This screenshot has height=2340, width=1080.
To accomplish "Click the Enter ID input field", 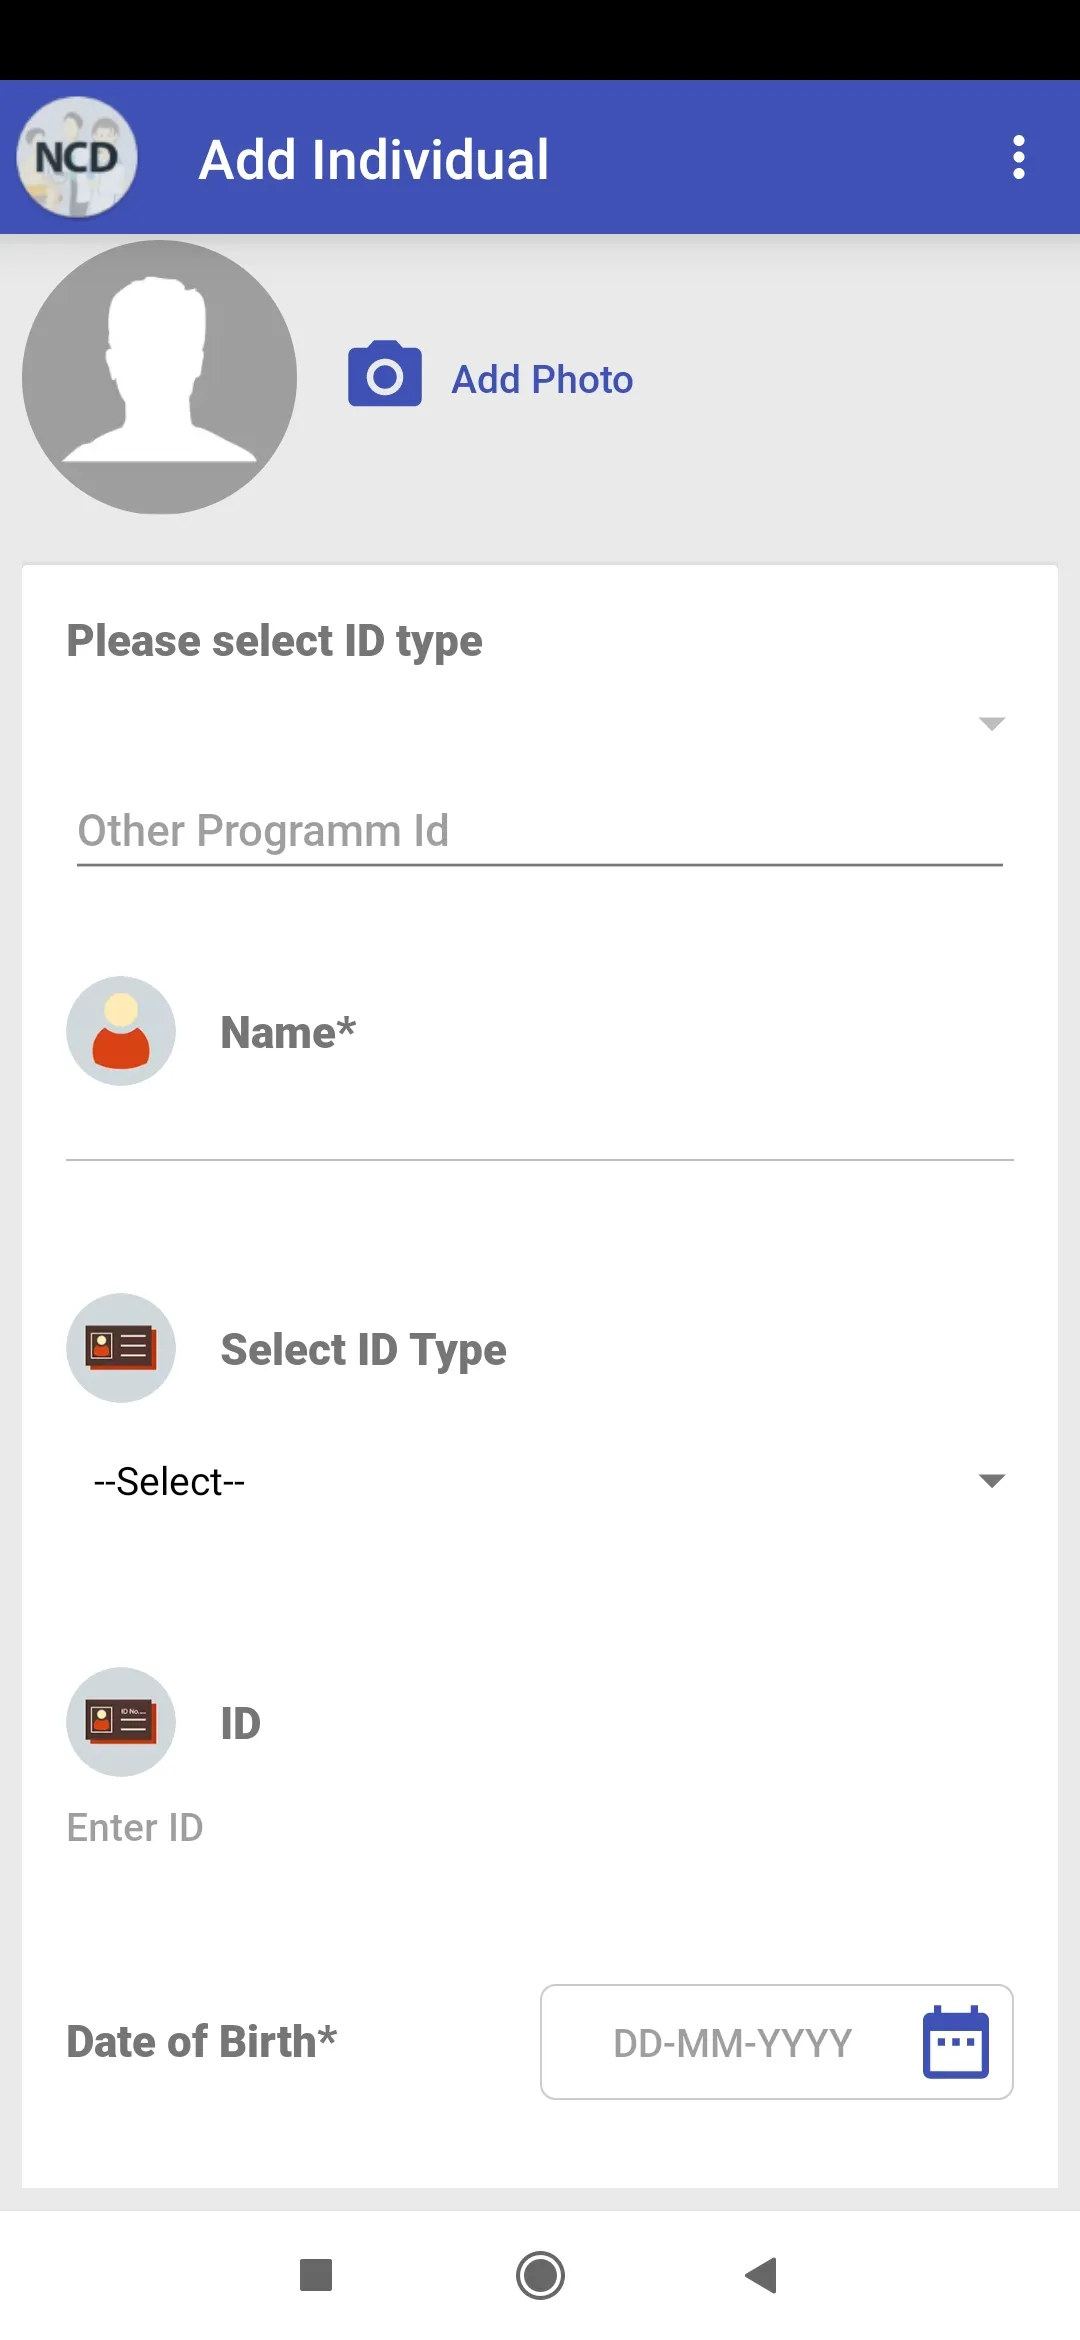I will (x=540, y=1828).
